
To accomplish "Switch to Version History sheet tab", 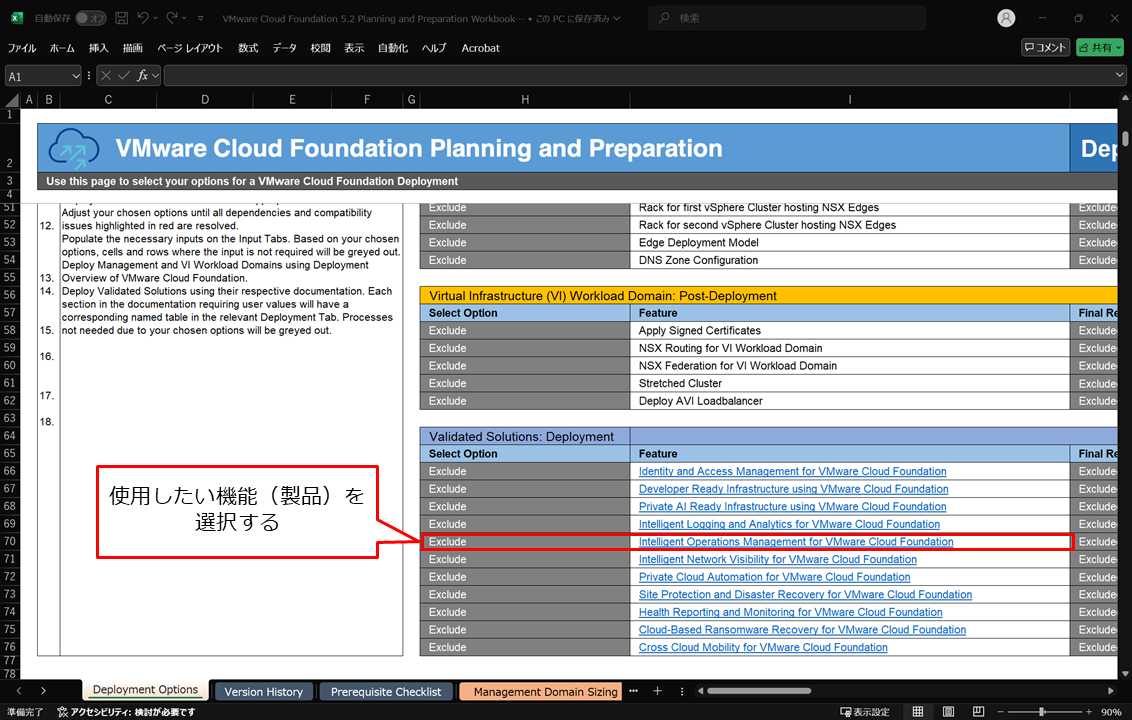I will [264, 692].
